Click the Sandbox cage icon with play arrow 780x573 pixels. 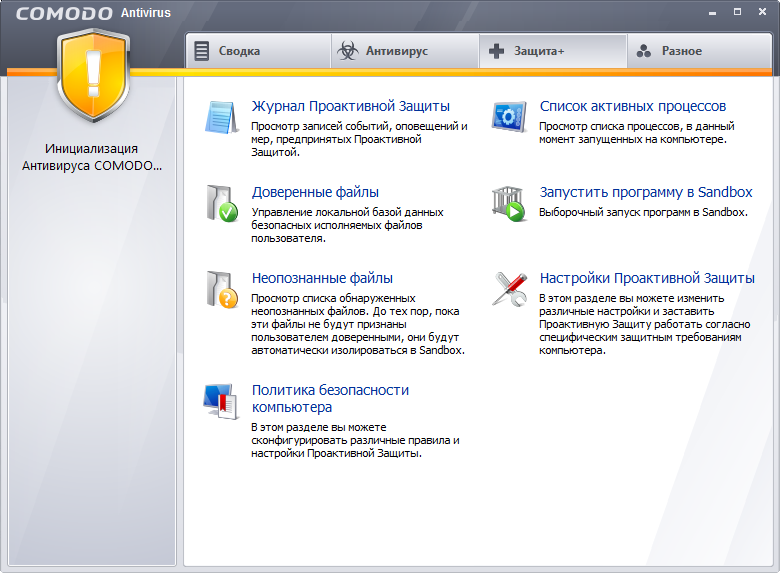tap(508, 203)
